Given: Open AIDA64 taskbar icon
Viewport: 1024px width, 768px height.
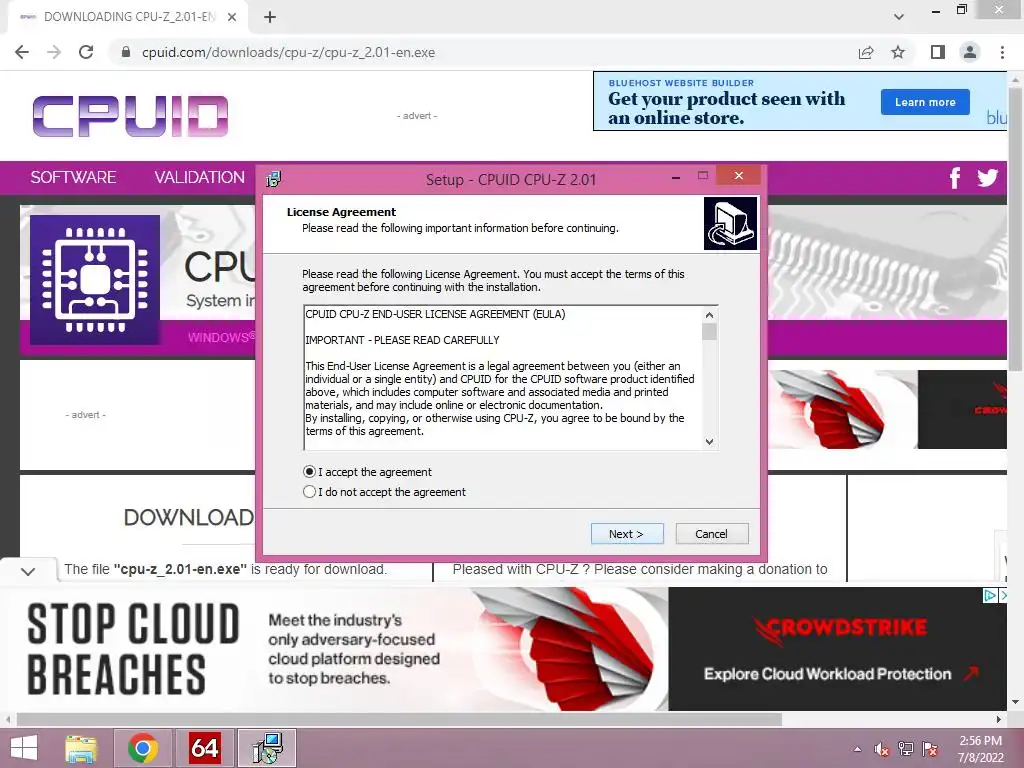Looking at the screenshot, I should 204,748.
